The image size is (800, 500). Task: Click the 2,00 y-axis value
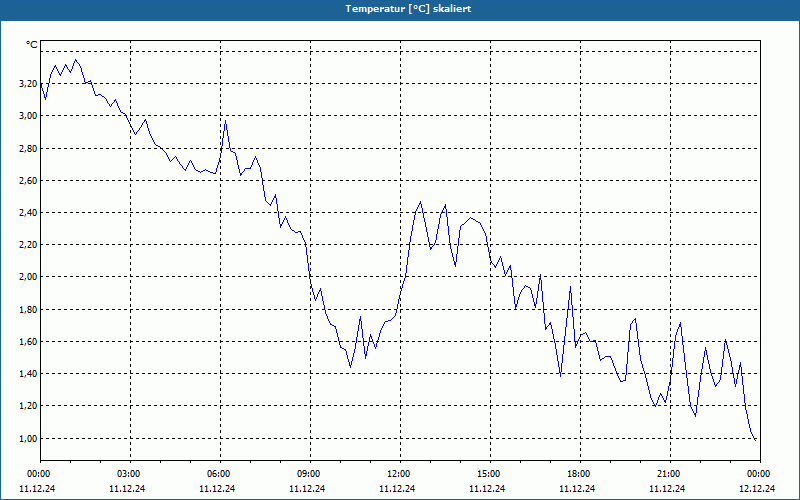tap(28, 277)
